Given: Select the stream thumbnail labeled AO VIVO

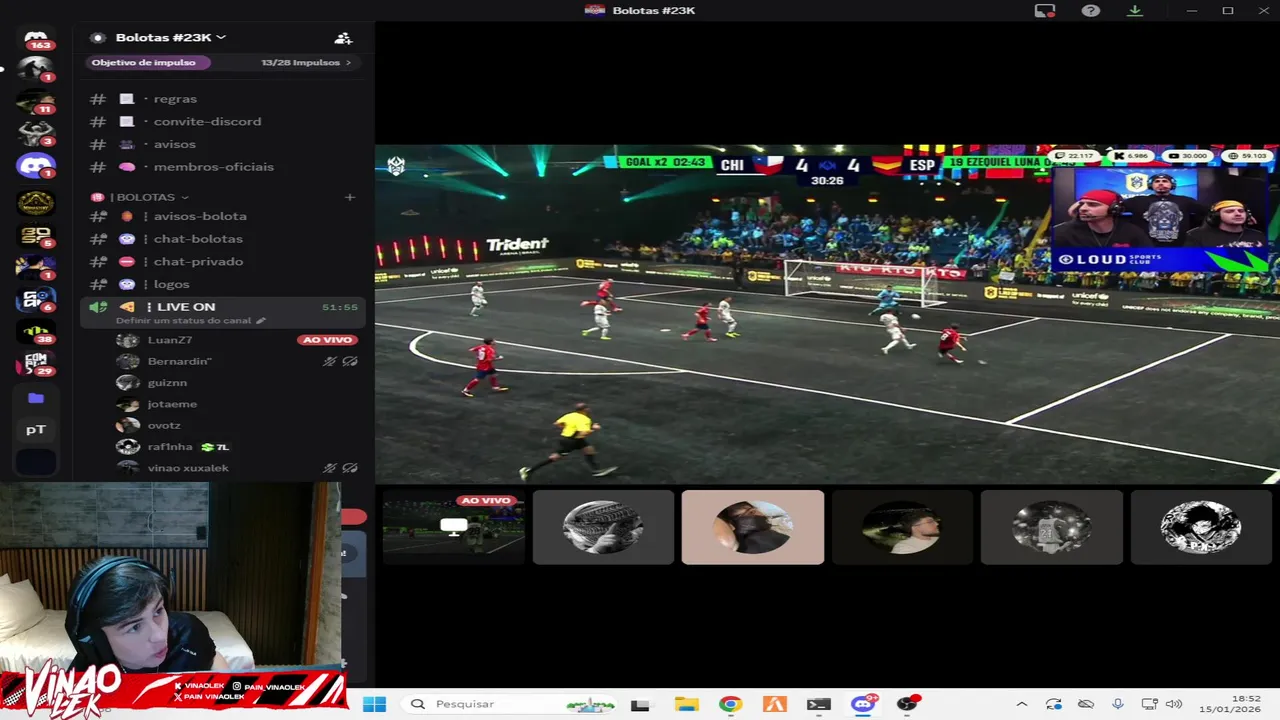Looking at the screenshot, I should (x=453, y=527).
